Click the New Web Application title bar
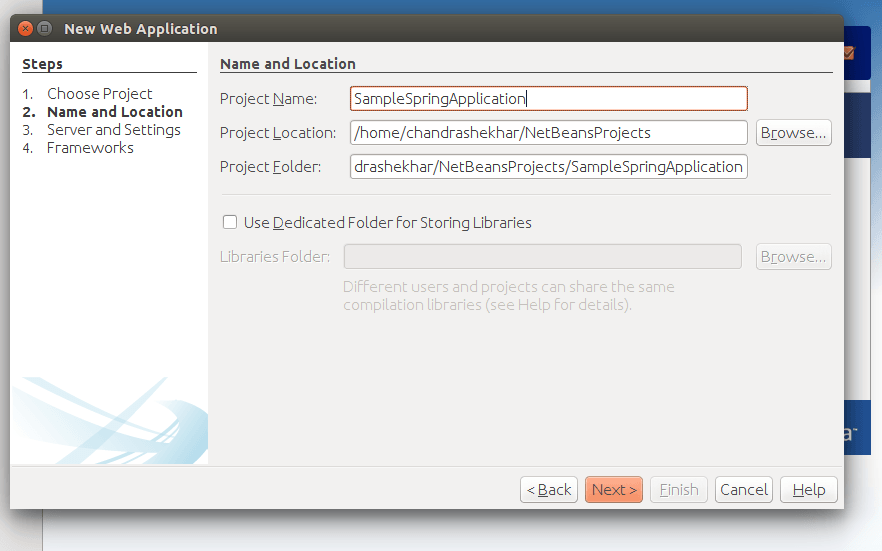 (x=400, y=29)
